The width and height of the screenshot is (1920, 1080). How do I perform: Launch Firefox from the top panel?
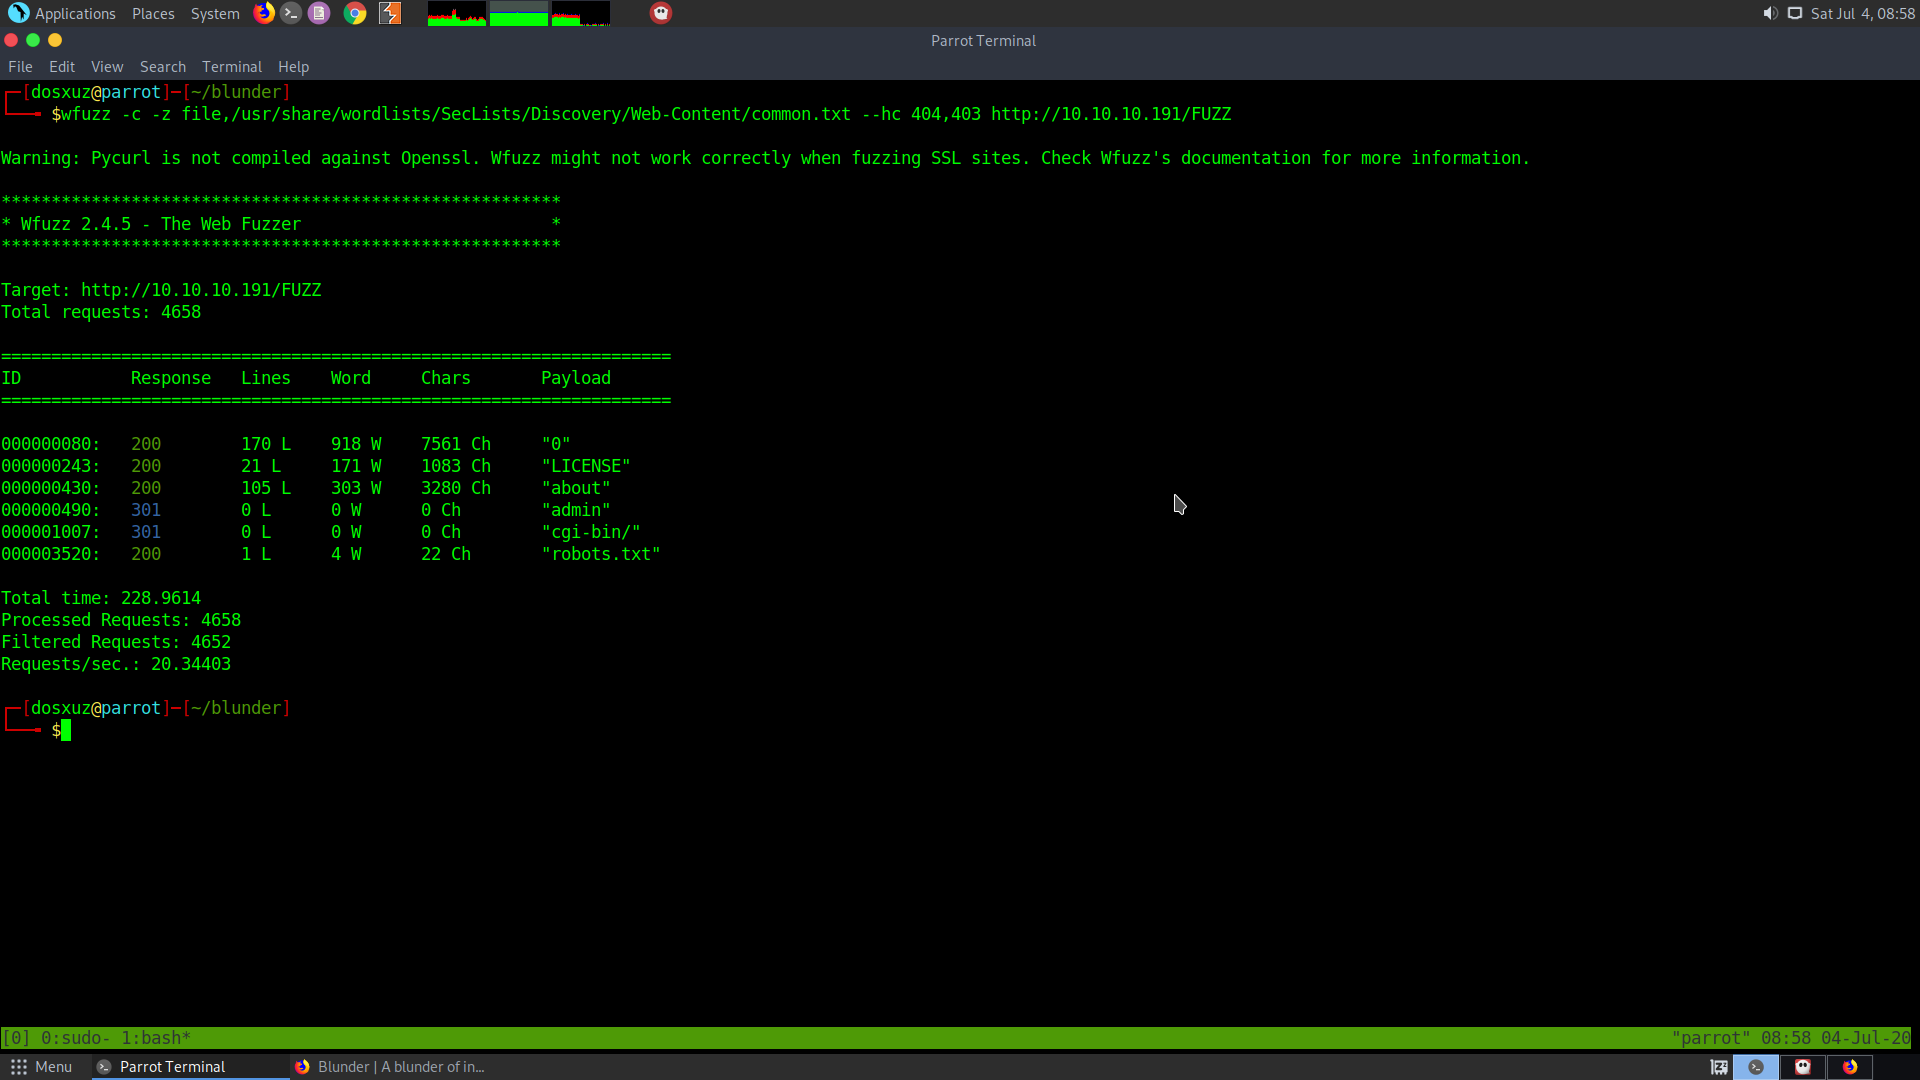click(264, 13)
